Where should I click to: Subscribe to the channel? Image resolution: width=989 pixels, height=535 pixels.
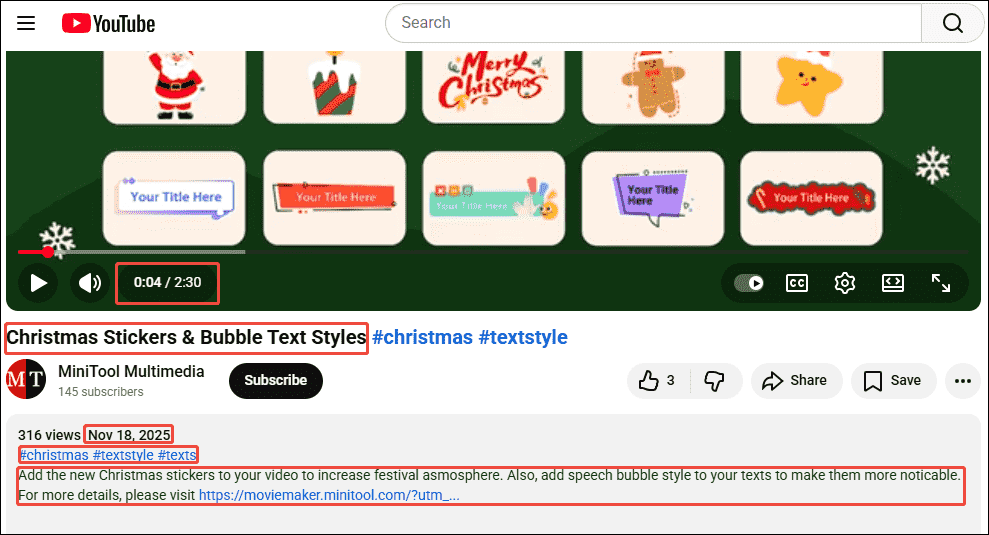276,380
